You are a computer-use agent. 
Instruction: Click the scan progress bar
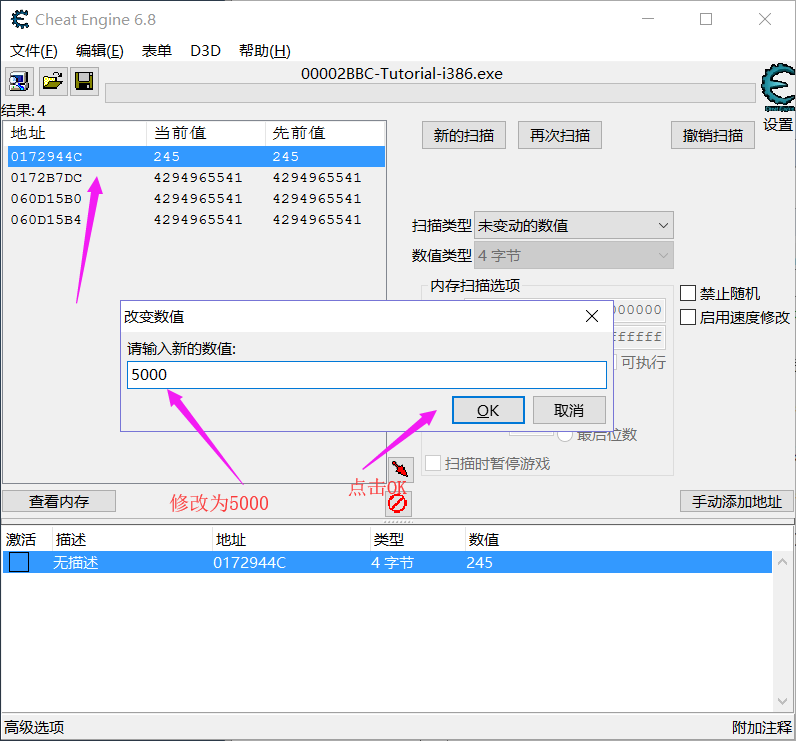430,93
